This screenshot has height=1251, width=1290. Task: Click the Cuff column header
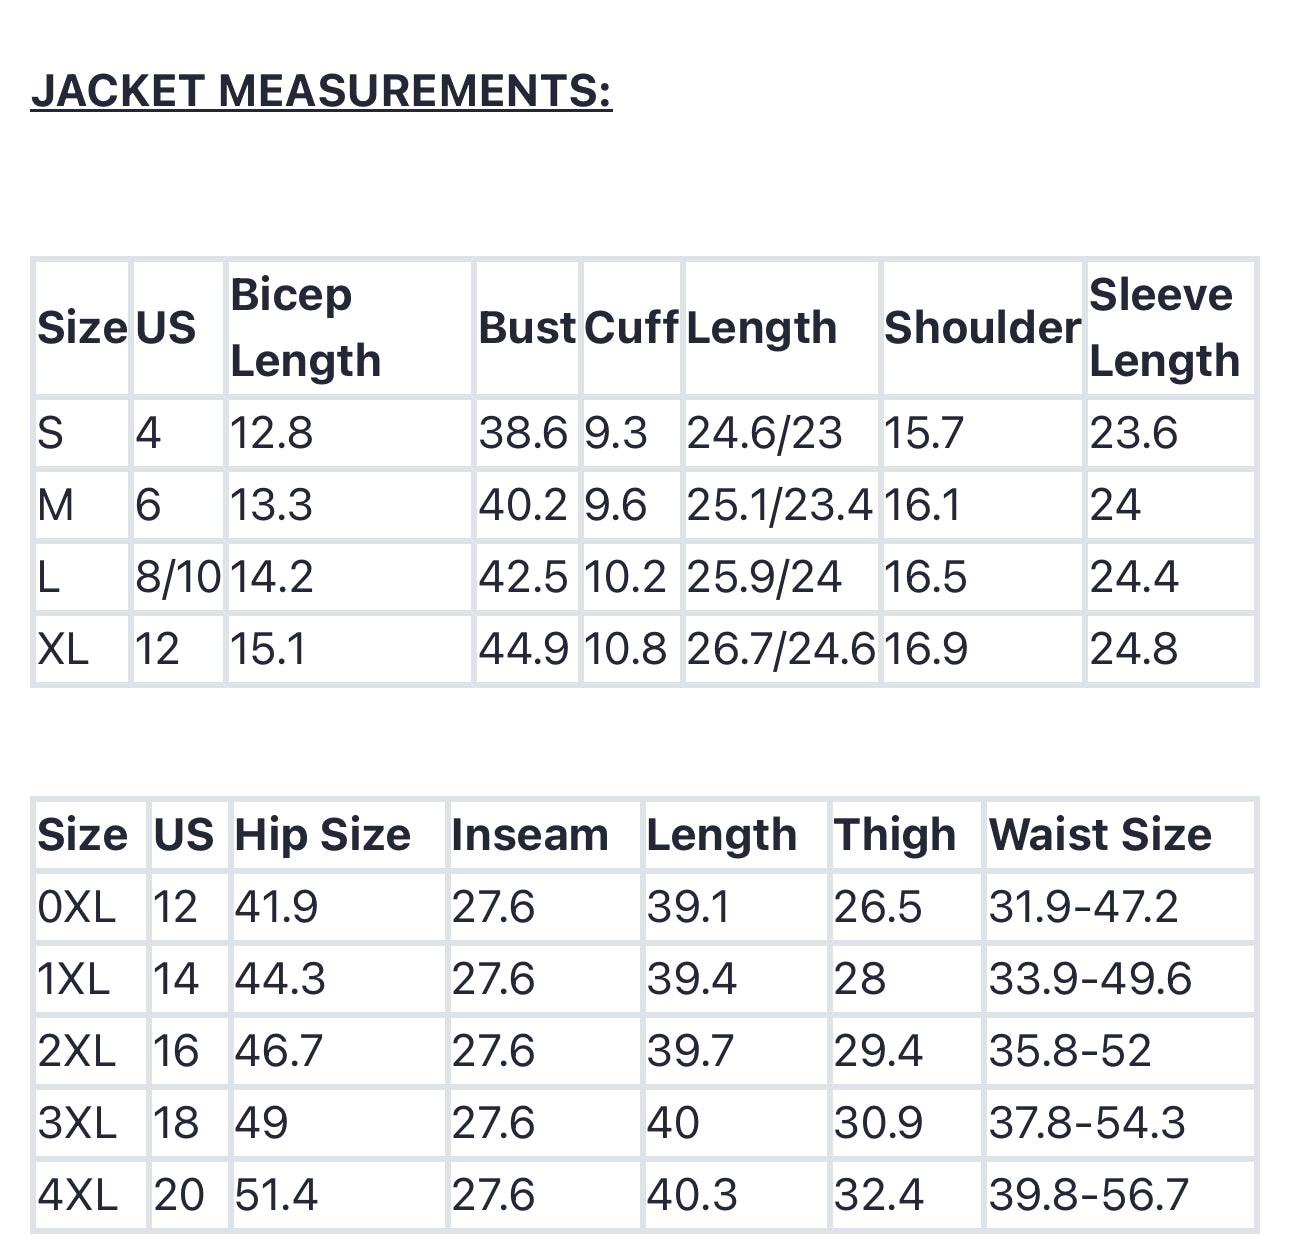tap(631, 328)
